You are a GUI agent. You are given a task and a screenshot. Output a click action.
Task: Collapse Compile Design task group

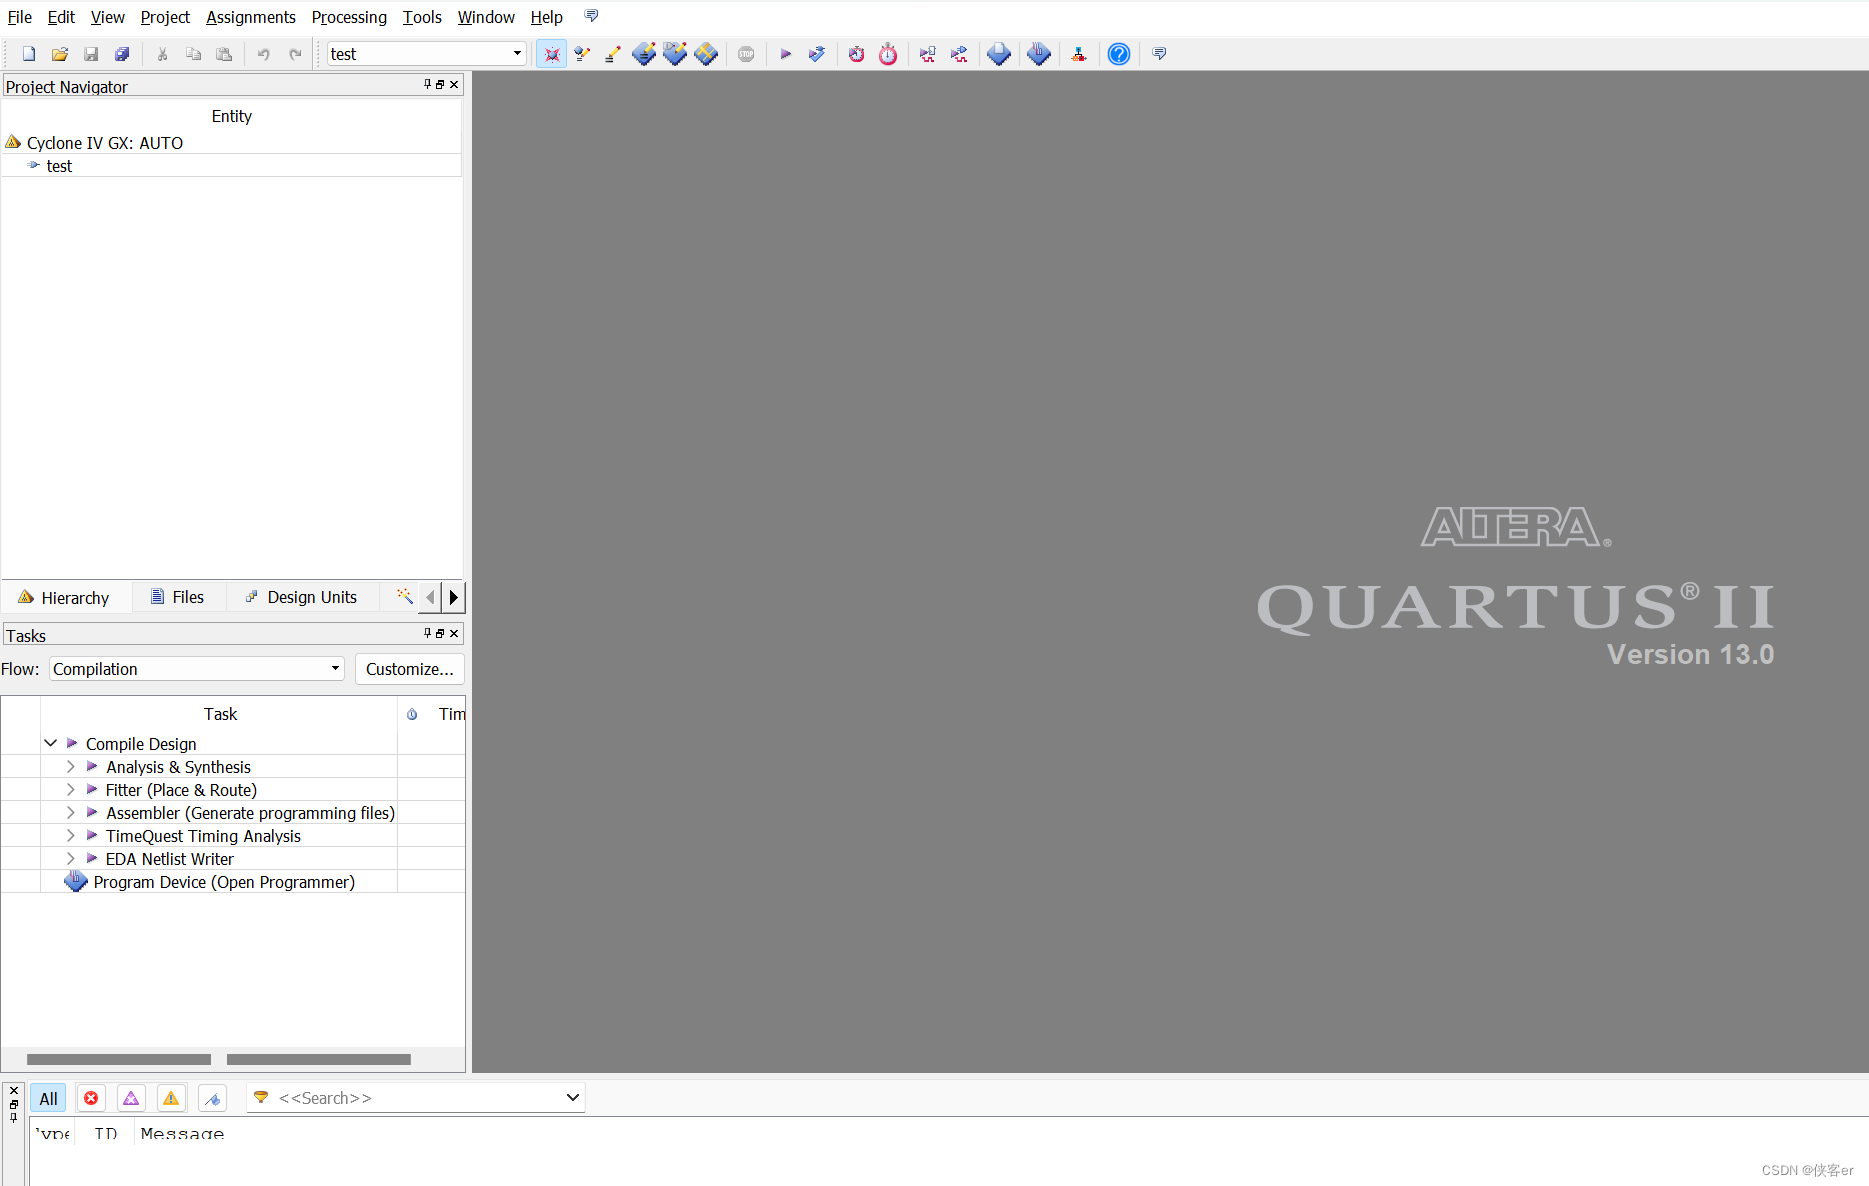[50, 743]
